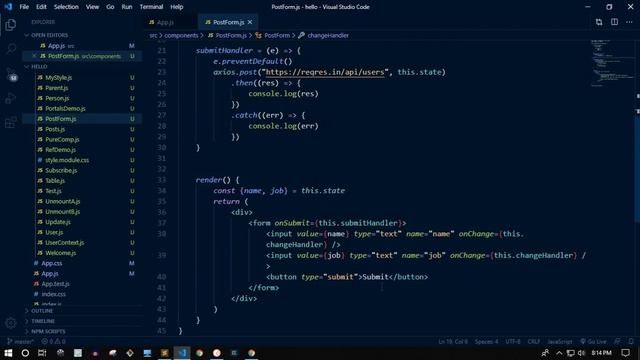640x360 pixels.
Task: Click the Ln/Col cursor position indicator
Action: point(453,342)
